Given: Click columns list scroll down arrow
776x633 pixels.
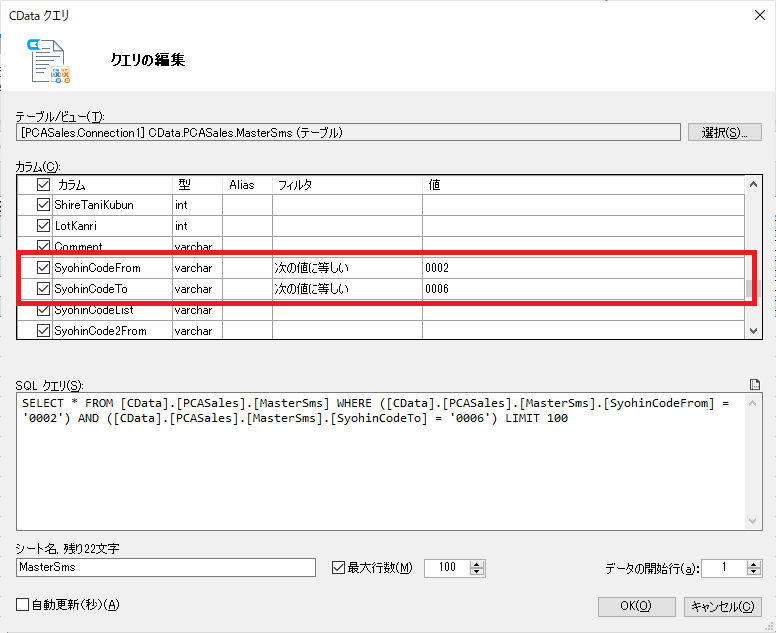Looking at the screenshot, I should coord(753,331).
